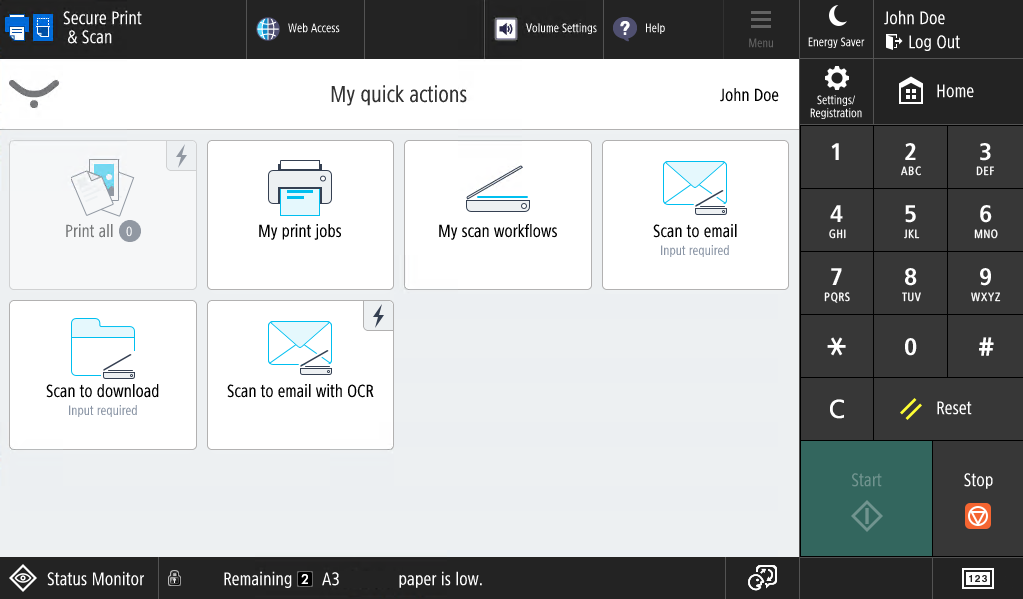Open Status Monitor
This screenshot has width=1023, height=599.
pyautogui.click(x=78, y=578)
